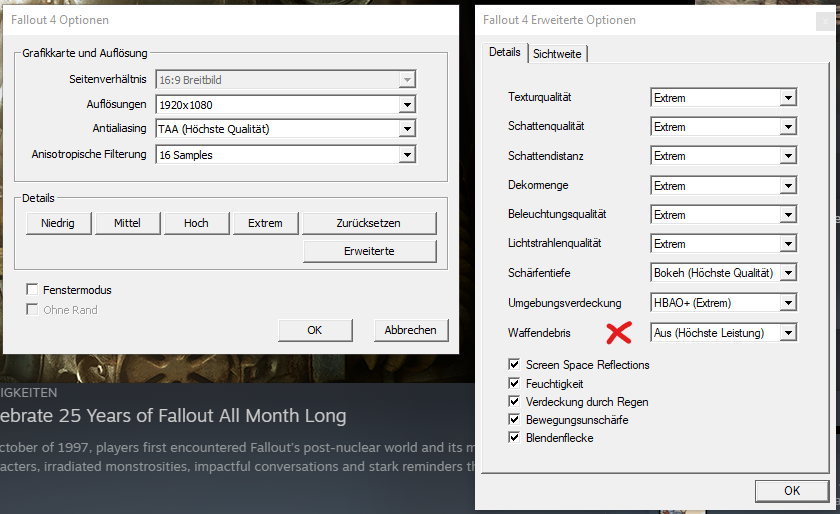Expand the Lichtstrahlenqualität dropdown
This screenshot has height=514, width=840.
(723, 244)
